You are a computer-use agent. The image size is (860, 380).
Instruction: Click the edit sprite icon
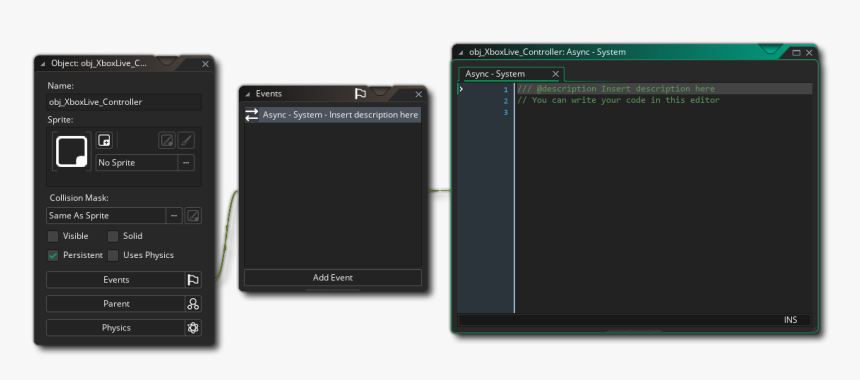tap(167, 140)
